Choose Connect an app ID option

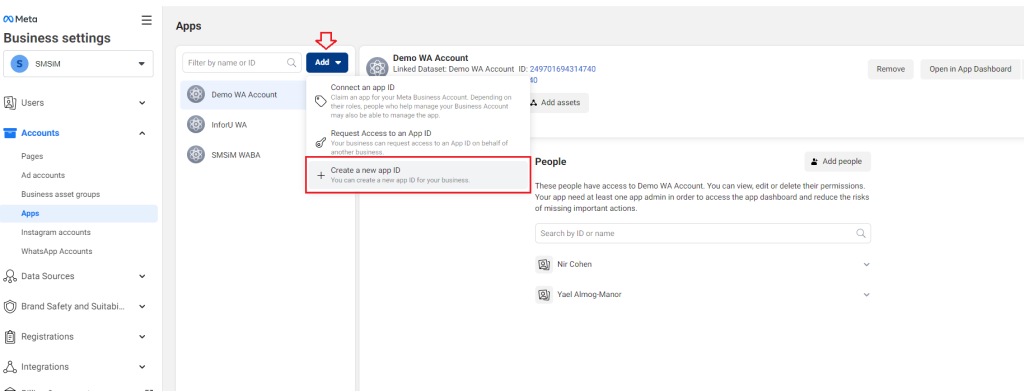(418, 101)
